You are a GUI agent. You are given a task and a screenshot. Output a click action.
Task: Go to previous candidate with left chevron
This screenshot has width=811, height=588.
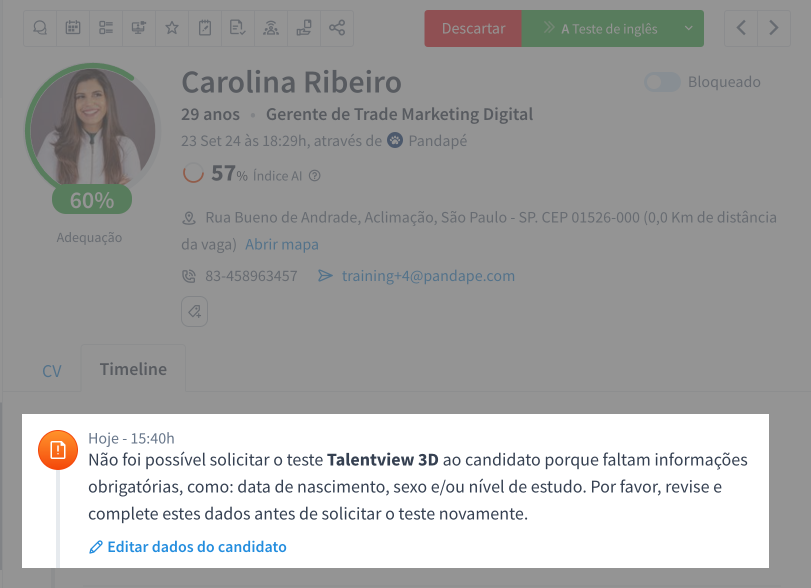[x=741, y=28]
